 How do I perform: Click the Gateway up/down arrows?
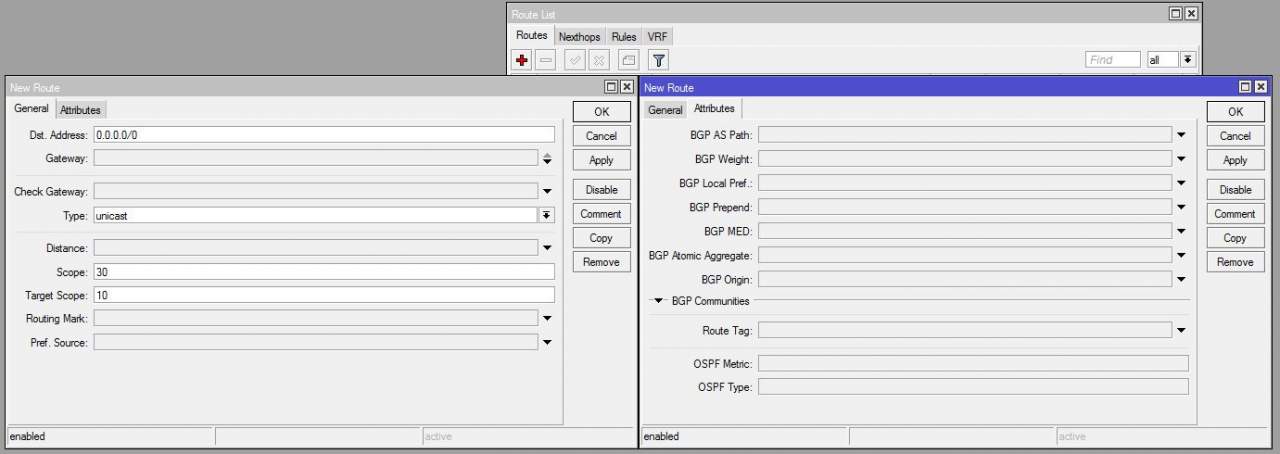[547, 158]
